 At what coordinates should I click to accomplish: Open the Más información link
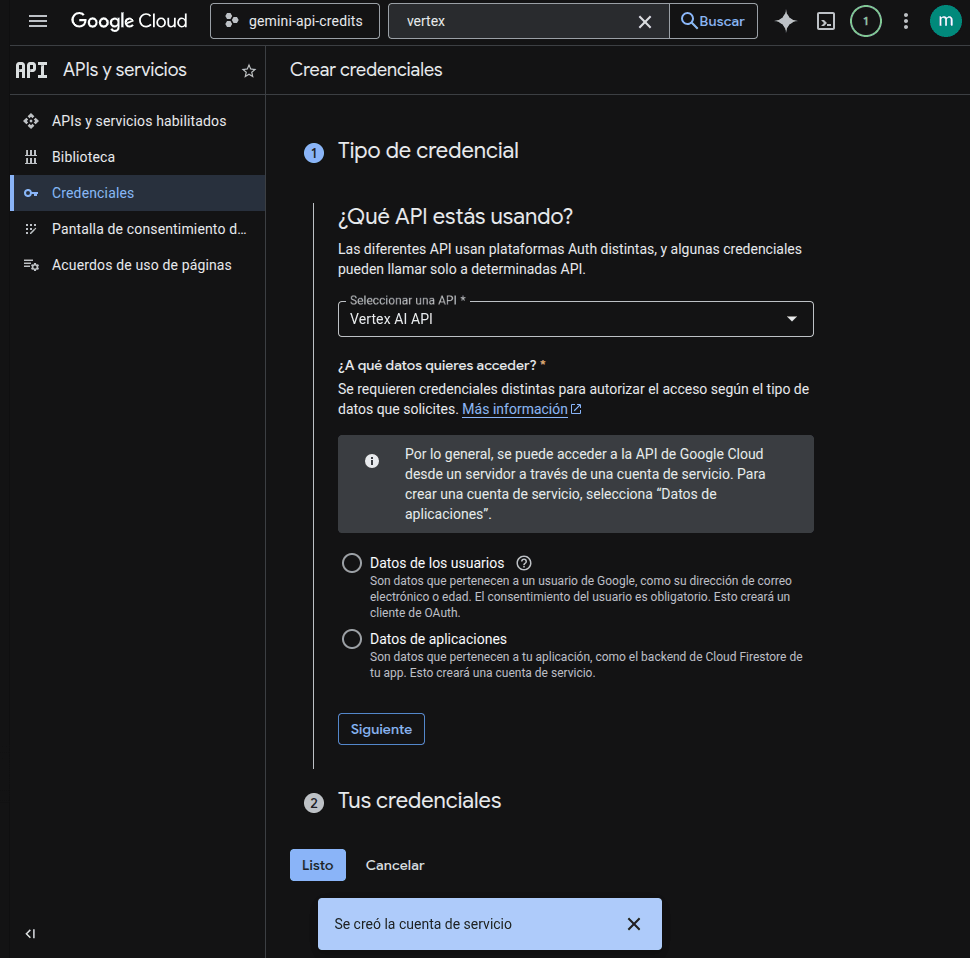tap(515, 409)
